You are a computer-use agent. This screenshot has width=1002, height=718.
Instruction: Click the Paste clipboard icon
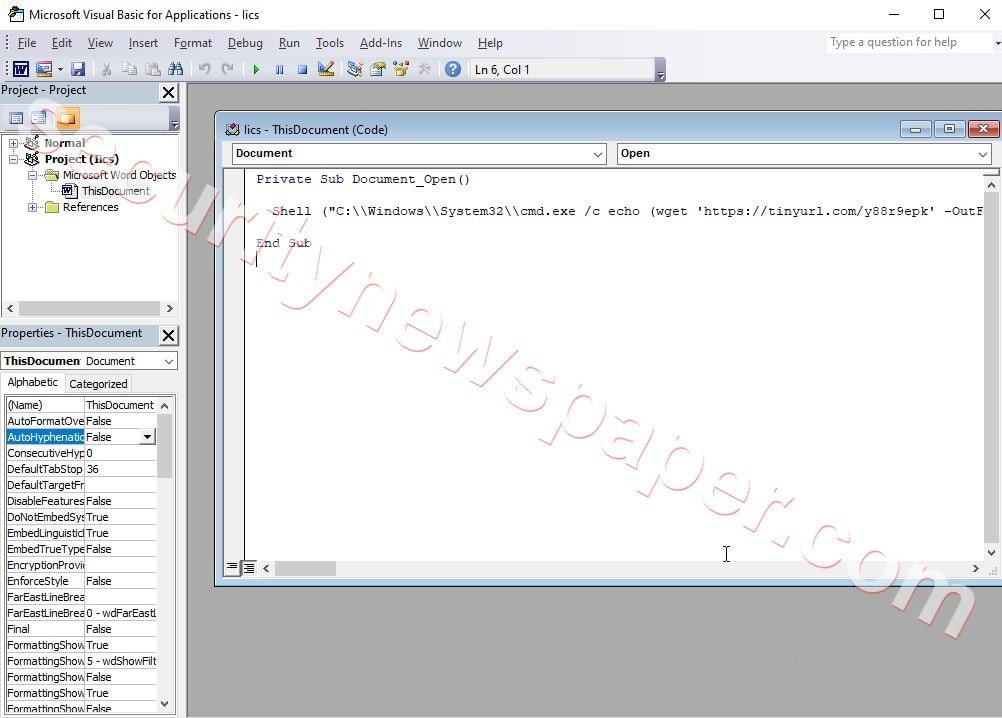(x=153, y=69)
